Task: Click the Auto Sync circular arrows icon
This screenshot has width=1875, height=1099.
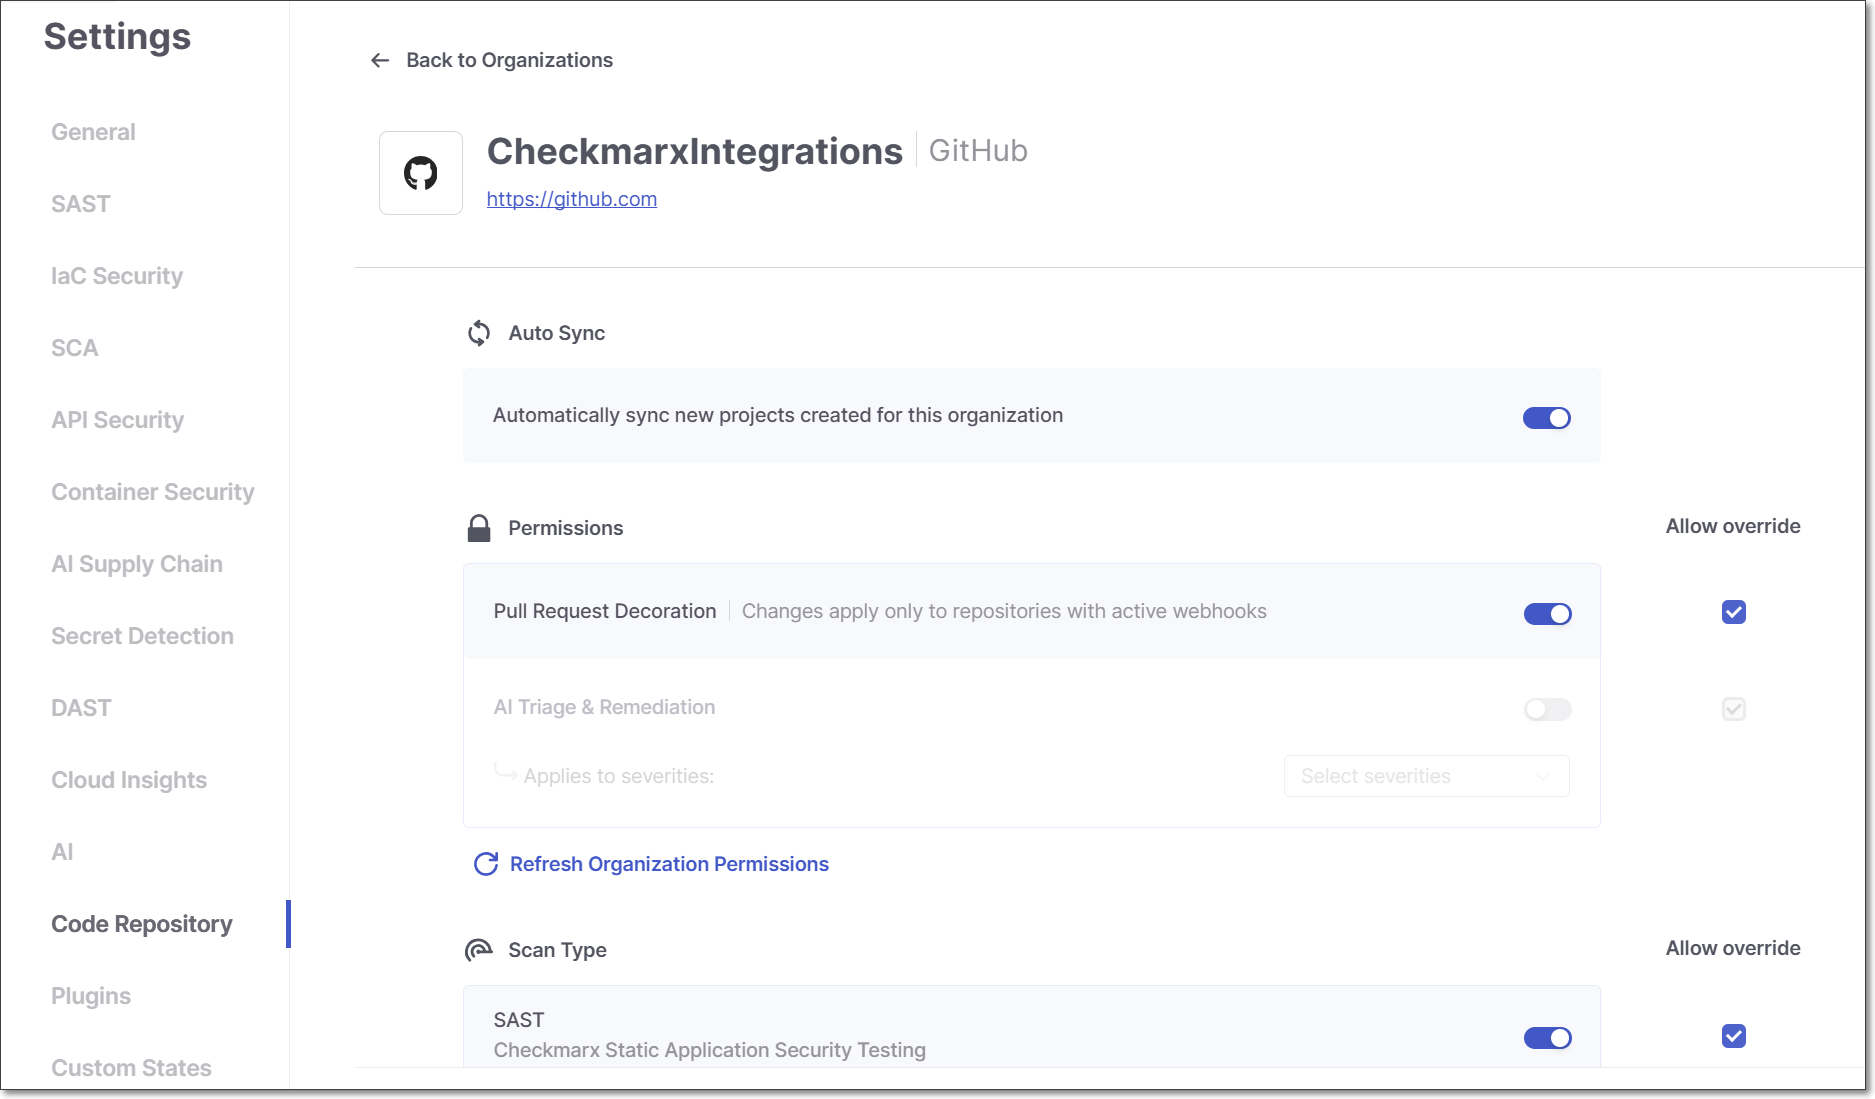Action: click(479, 333)
